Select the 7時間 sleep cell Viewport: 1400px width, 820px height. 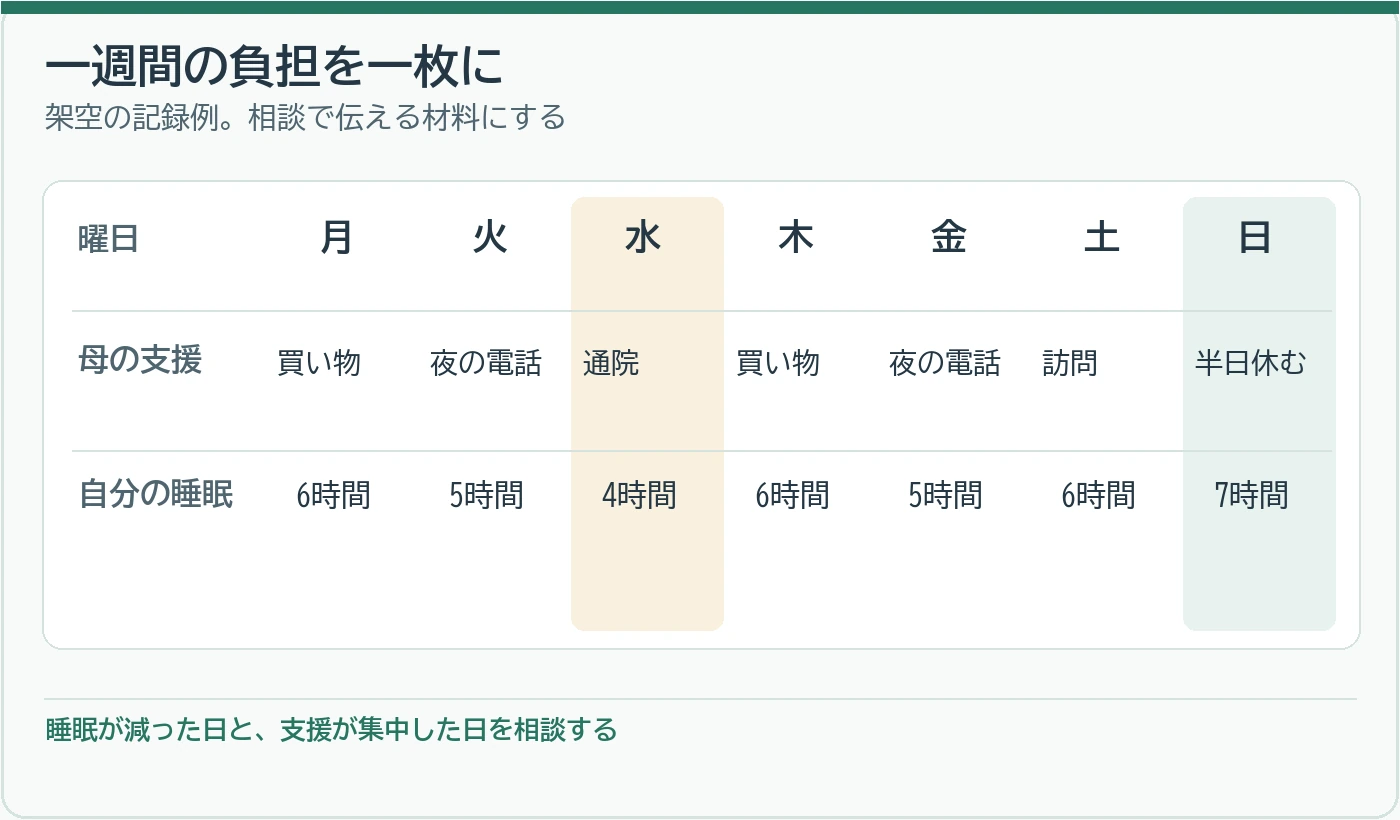pyautogui.click(x=1252, y=495)
